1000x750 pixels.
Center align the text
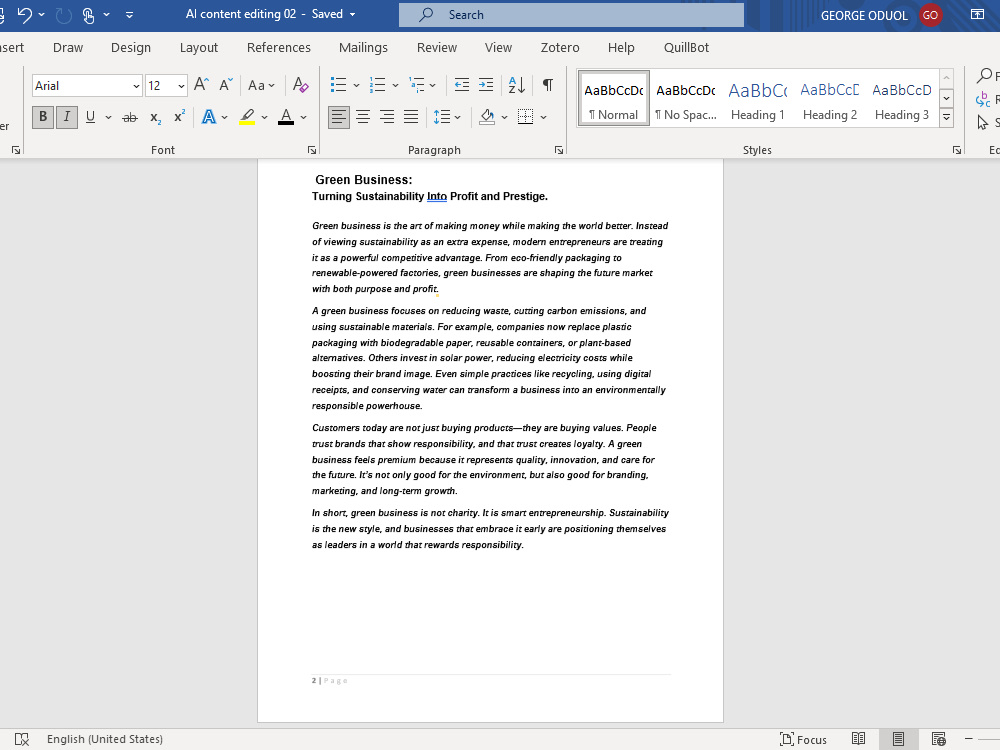(x=363, y=117)
